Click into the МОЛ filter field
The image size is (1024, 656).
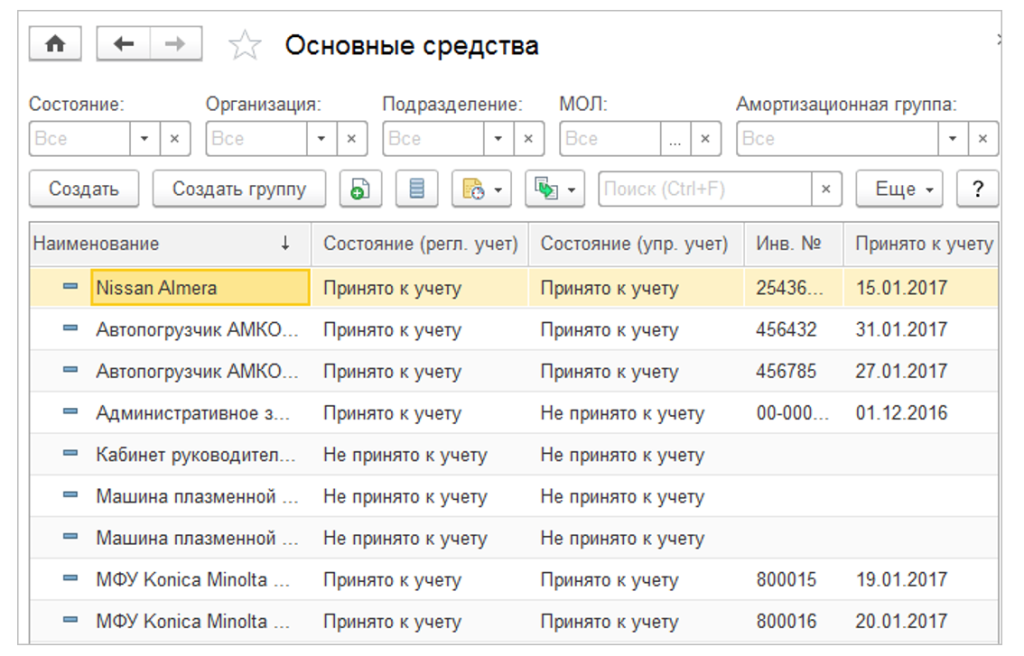pos(610,139)
